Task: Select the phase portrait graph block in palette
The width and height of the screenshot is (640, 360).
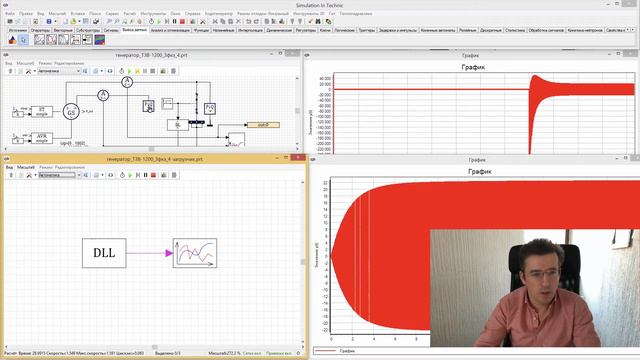Action: point(51,40)
